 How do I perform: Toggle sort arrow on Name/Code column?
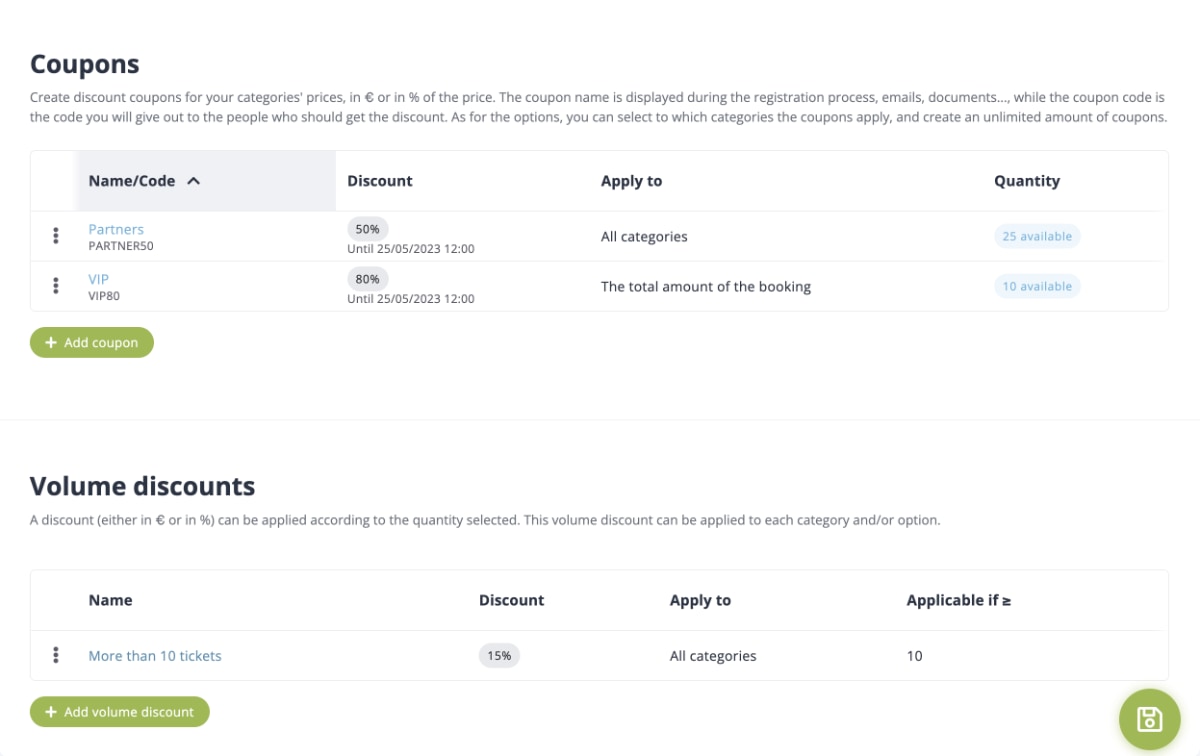coord(194,181)
